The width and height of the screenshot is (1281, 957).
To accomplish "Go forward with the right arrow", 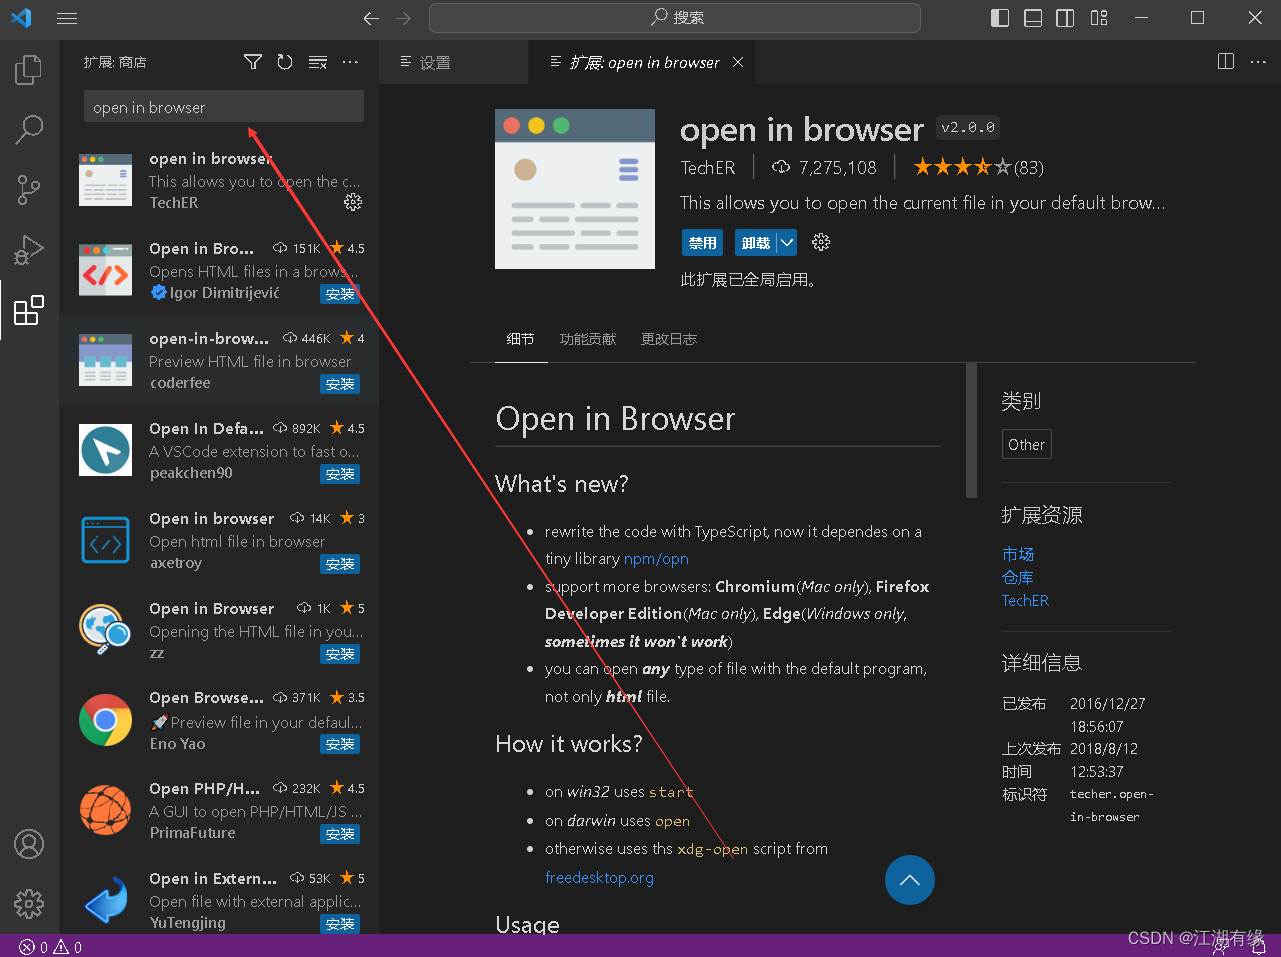I will pos(403,18).
